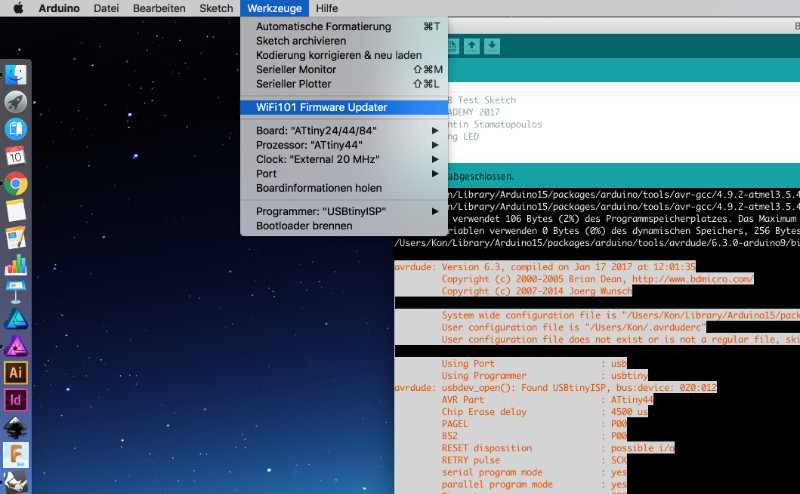Open Pages from the dock
This screenshot has height=494, width=800.
coord(16,238)
